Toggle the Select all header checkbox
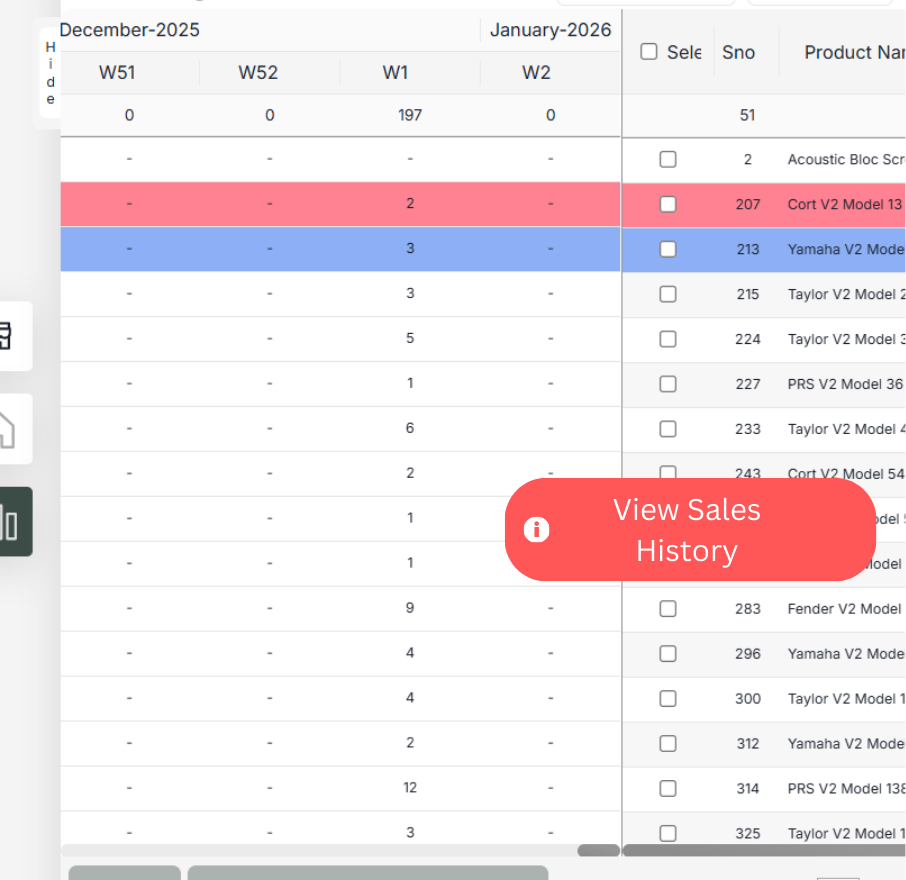This screenshot has height=880, width=906. (x=649, y=52)
